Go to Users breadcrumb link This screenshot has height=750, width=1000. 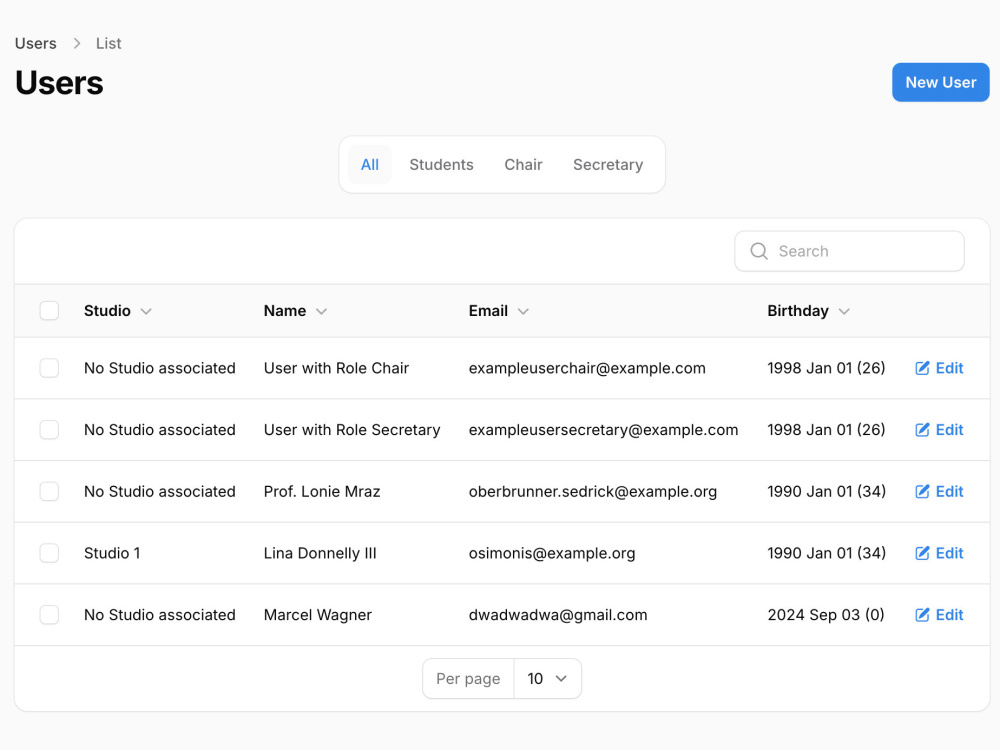[x=36, y=43]
